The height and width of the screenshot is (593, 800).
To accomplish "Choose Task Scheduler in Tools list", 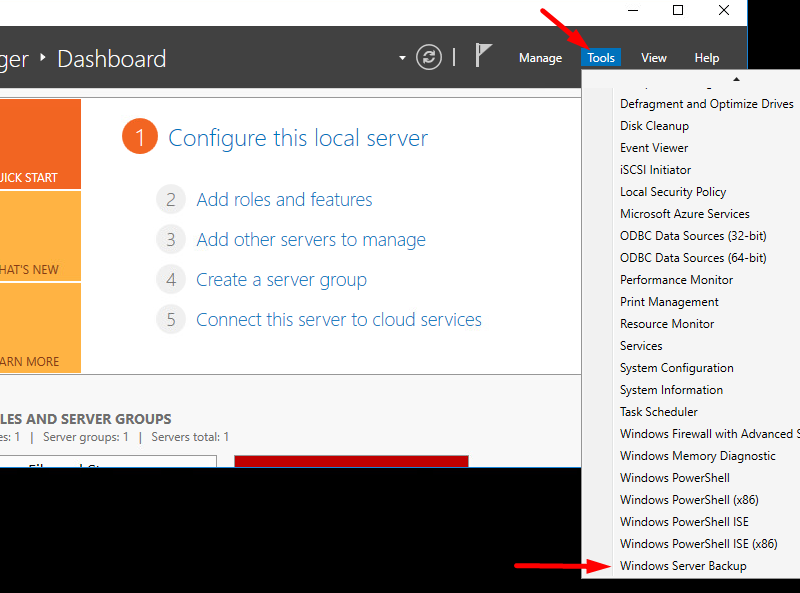I will 659,412.
